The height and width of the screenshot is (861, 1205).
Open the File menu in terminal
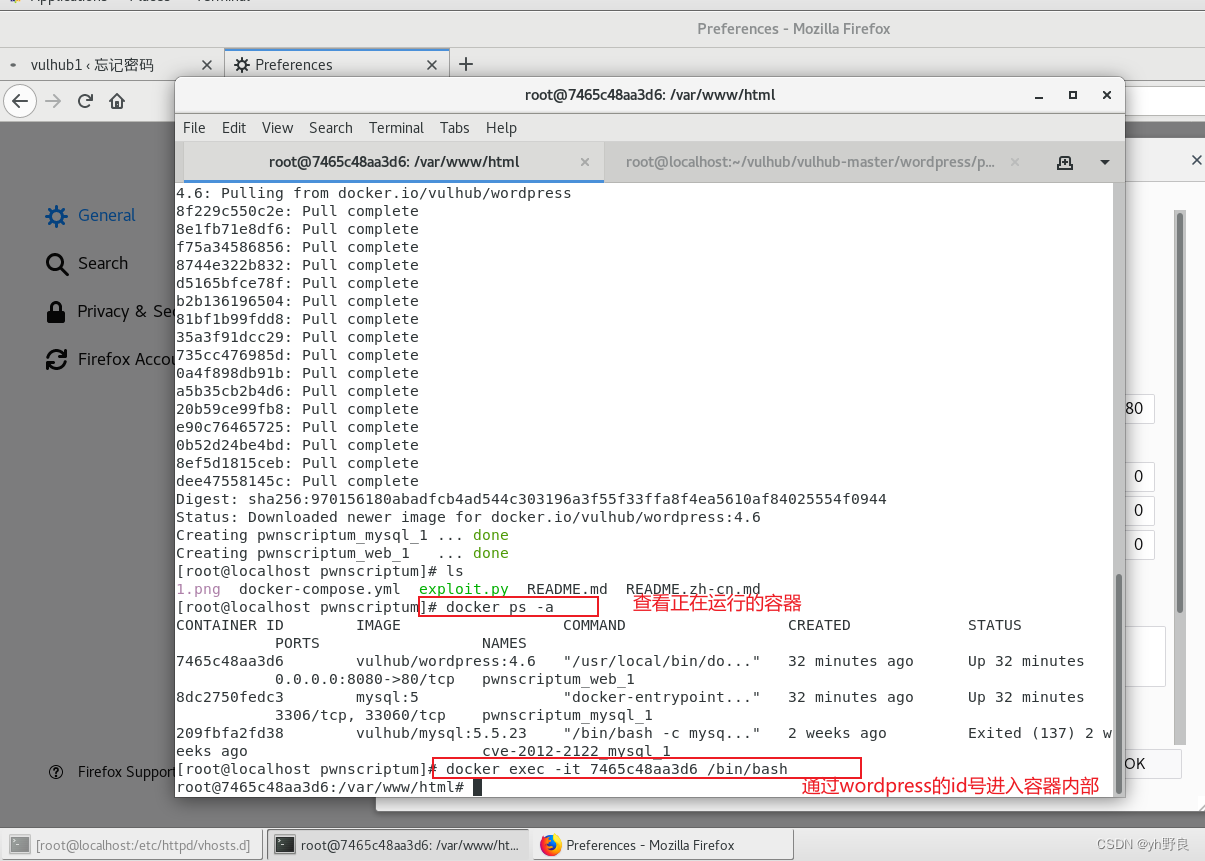[194, 128]
